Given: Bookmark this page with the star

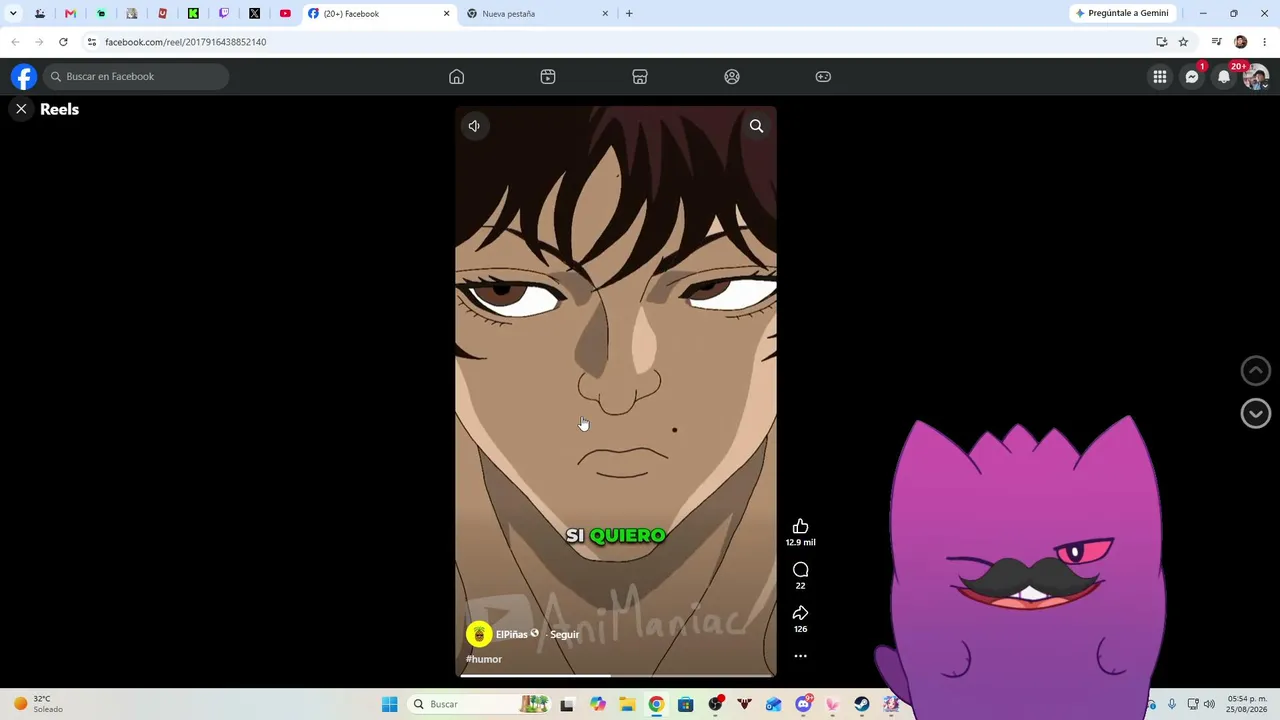Looking at the screenshot, I should 1183,42.
